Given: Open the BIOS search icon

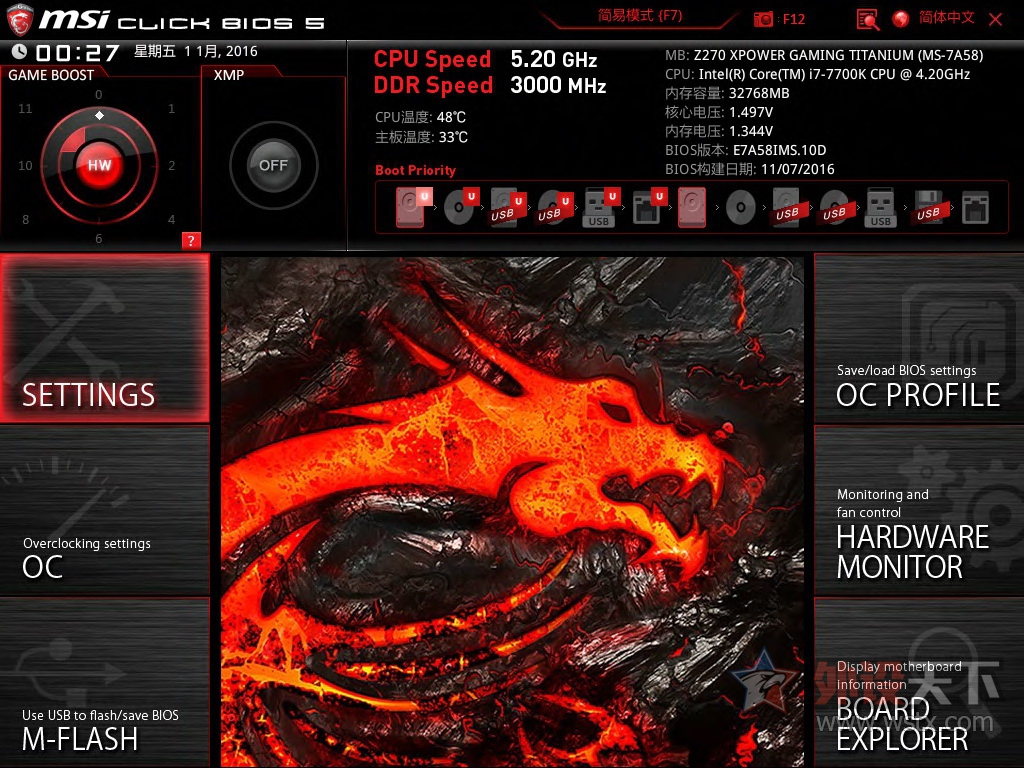Looking at the screenshot, I should 868,19.
